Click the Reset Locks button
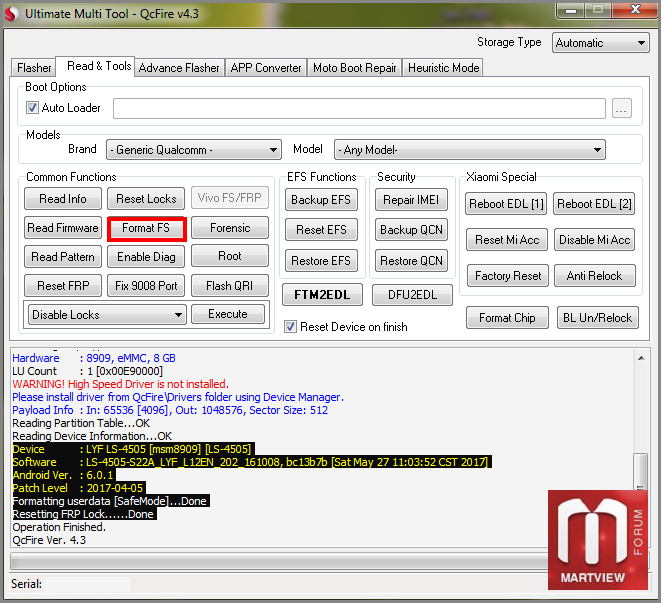Screen dimensions: 661x603 click(146, 198)
